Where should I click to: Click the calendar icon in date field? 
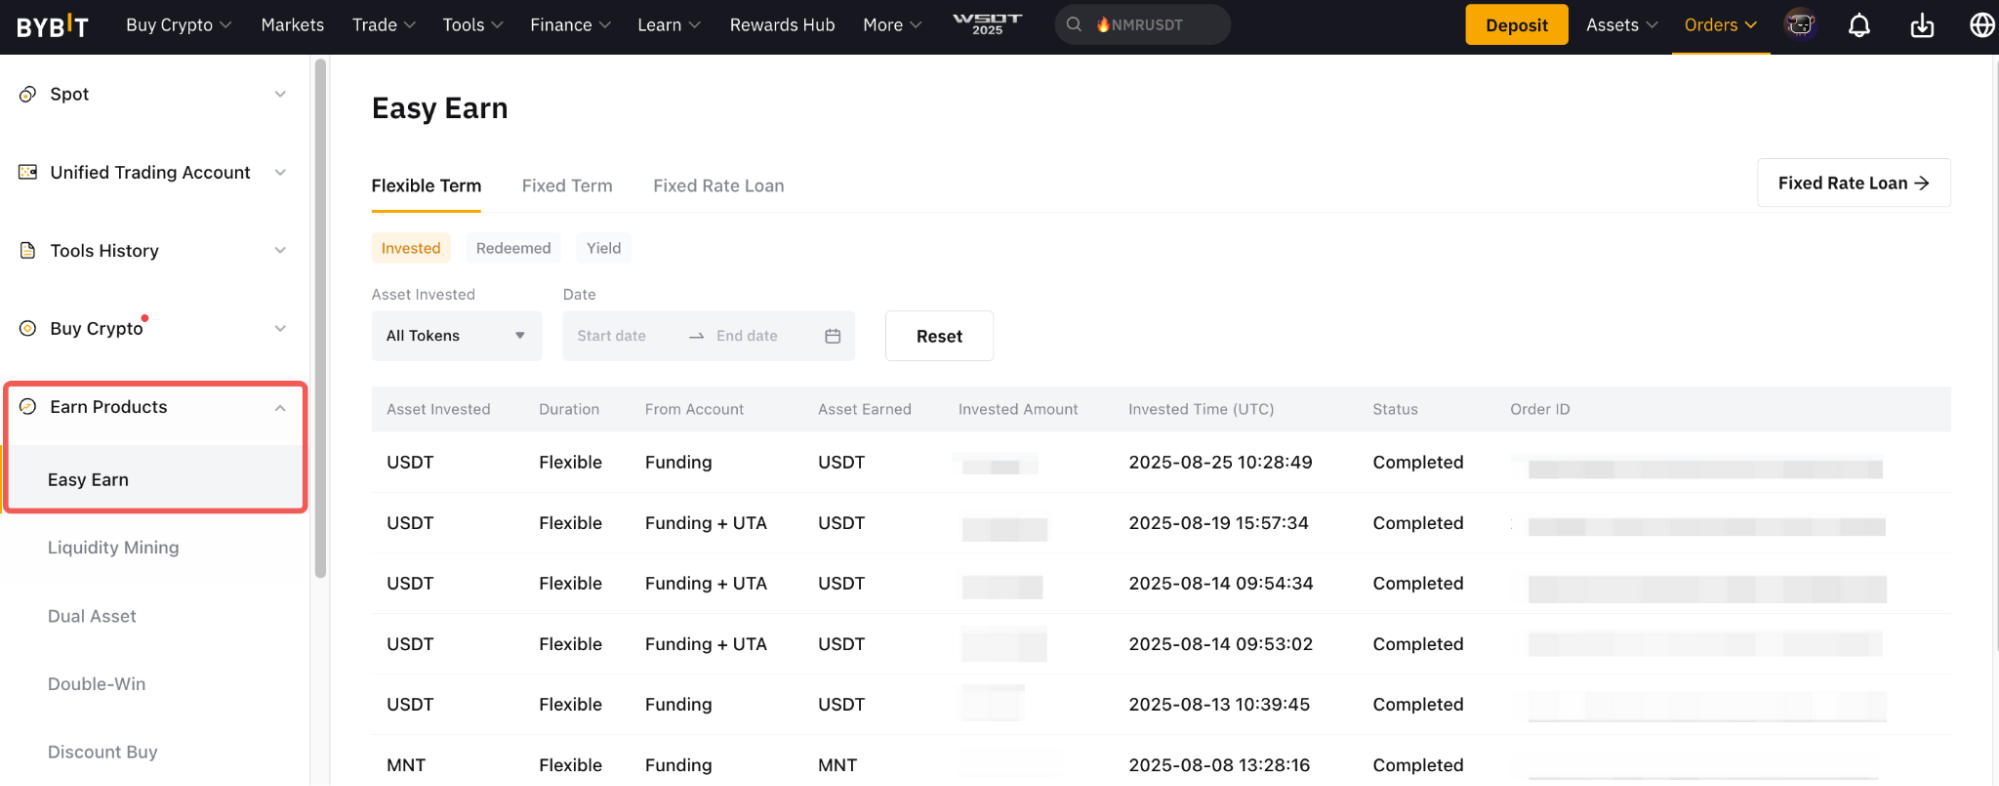pyautogui.click(x=832, y=336)
